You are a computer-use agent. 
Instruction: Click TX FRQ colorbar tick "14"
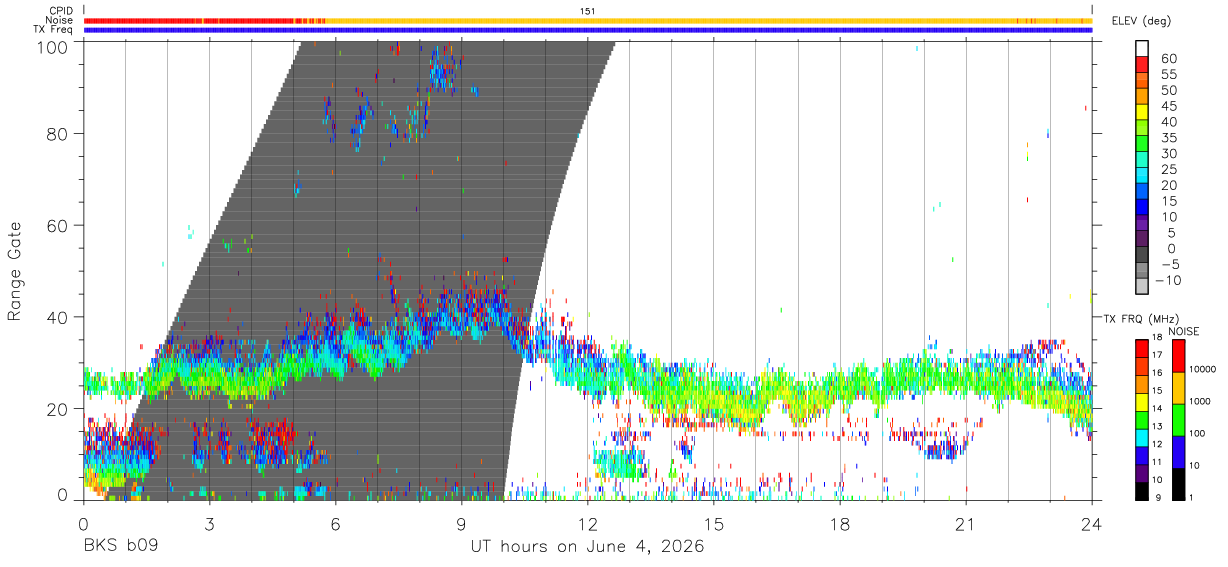tap(1156, 409)
